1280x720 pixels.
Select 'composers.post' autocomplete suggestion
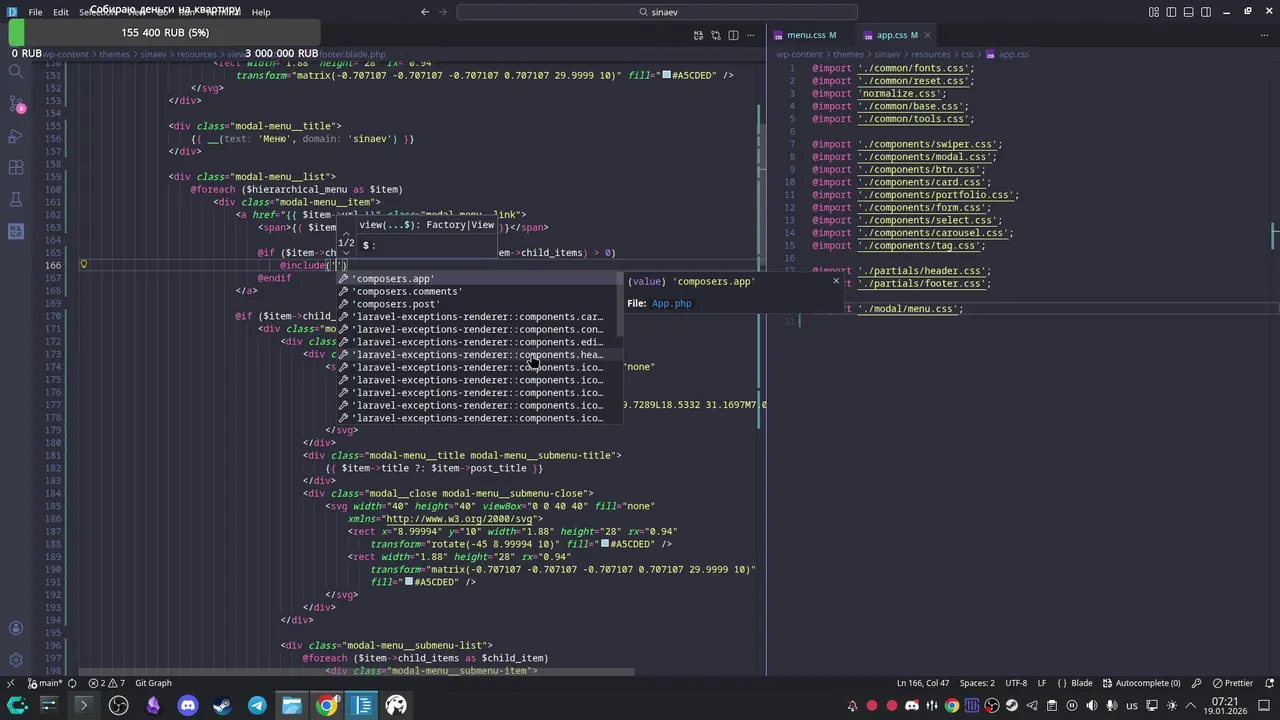pyautogui.click(x=479, y=304)
